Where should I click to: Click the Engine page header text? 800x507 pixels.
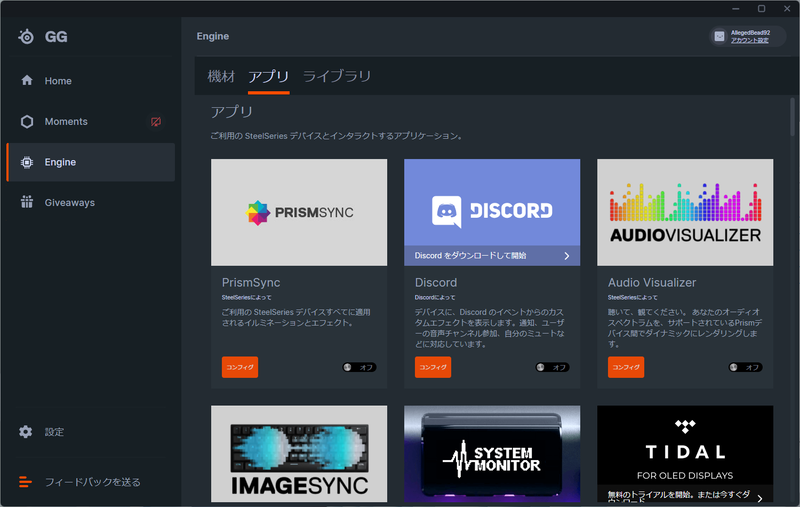tap(213, 36)
